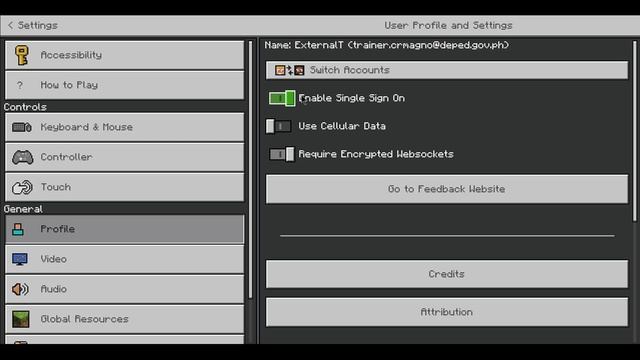640x360 pixels.
Task: Select the Profile tab
Action: click(x=124, y=229)
